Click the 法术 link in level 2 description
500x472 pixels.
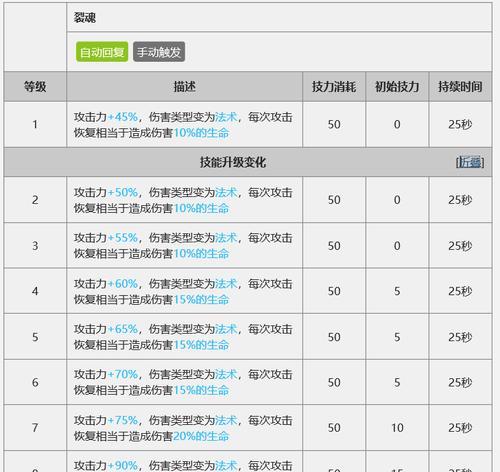(x=226, y=192)
